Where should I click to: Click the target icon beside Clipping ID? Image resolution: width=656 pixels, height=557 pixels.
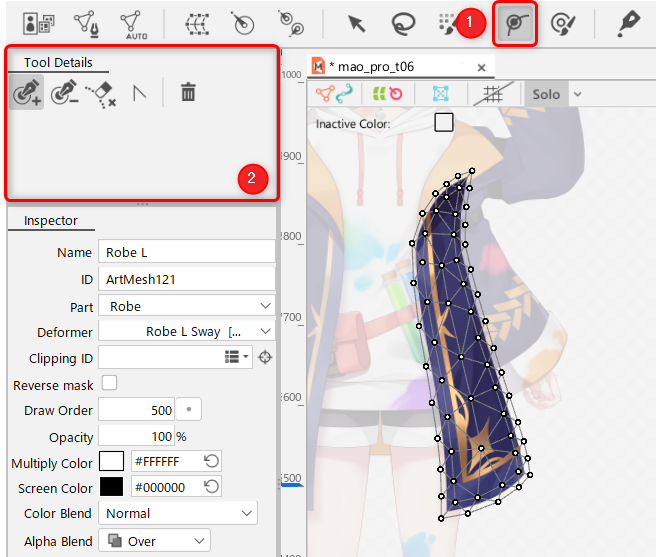(x=266, y=357)
